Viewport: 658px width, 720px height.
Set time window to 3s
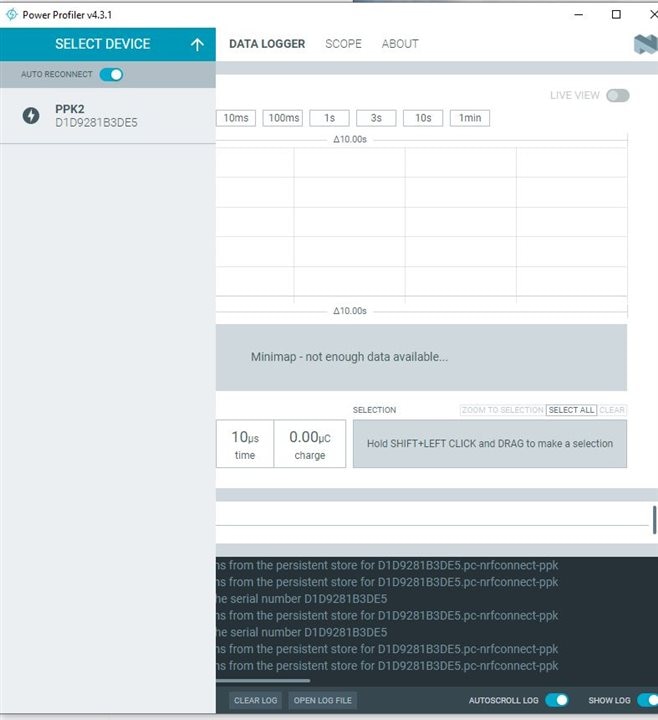point(376,118)
